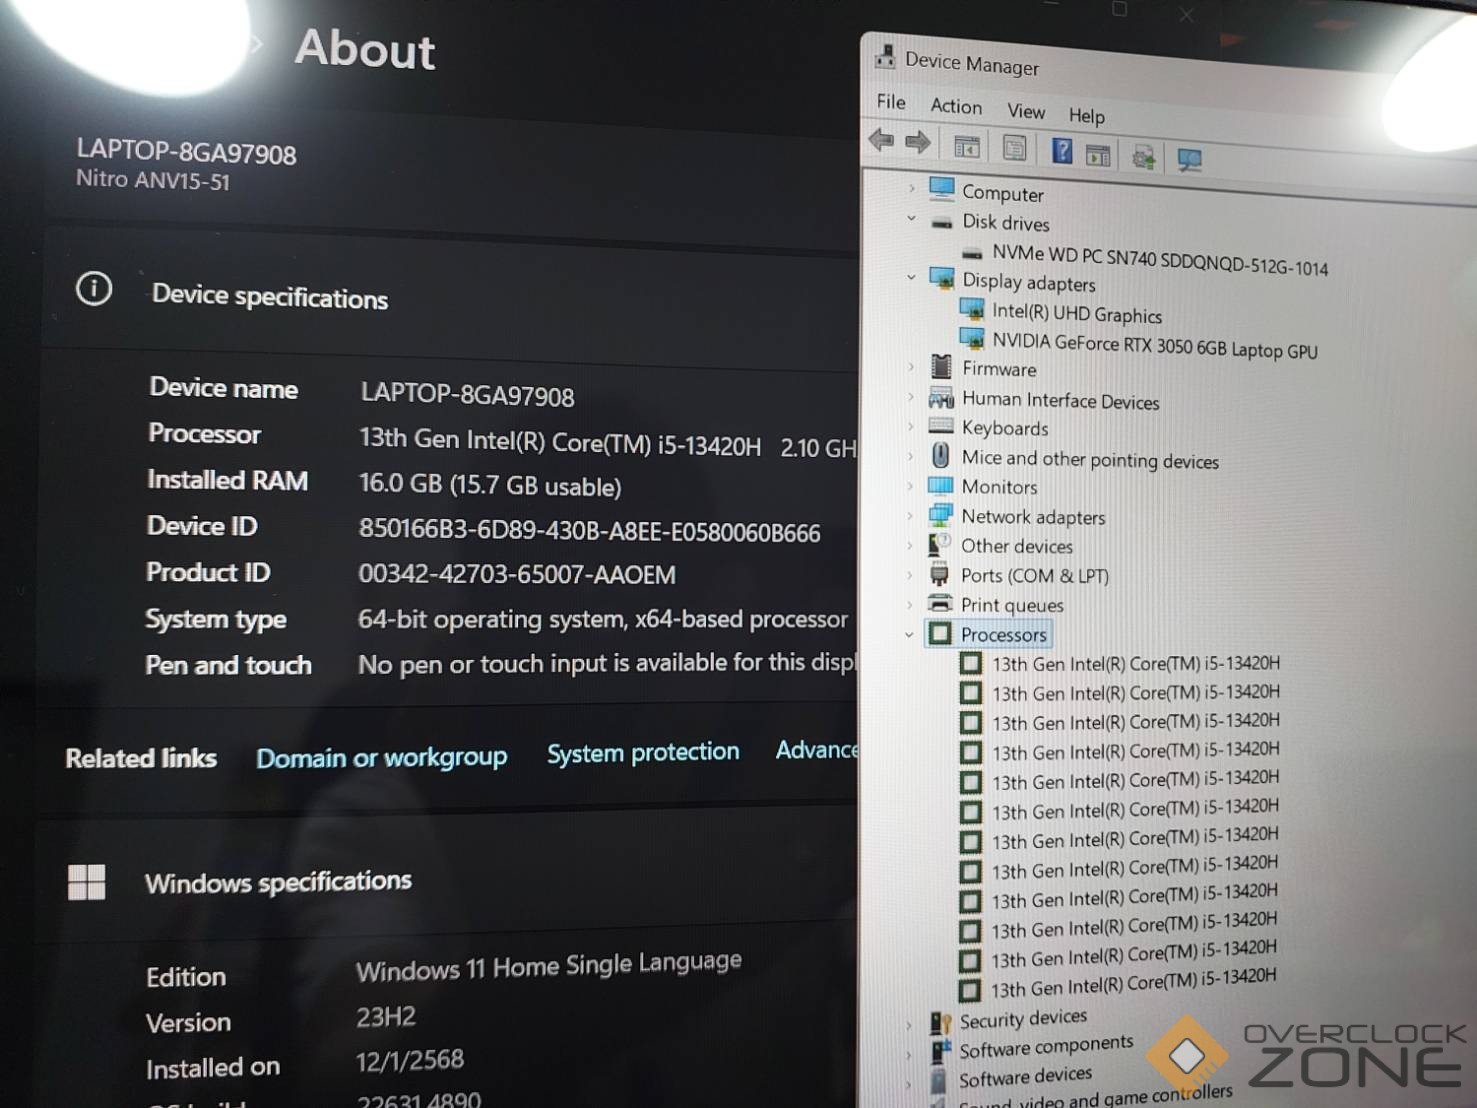Image resolution: width=1477 pixels, height=1108 pixels.
Task: Click the Product ID value 00342-42703-65007-AAOEM
Action: pos(517,574)
